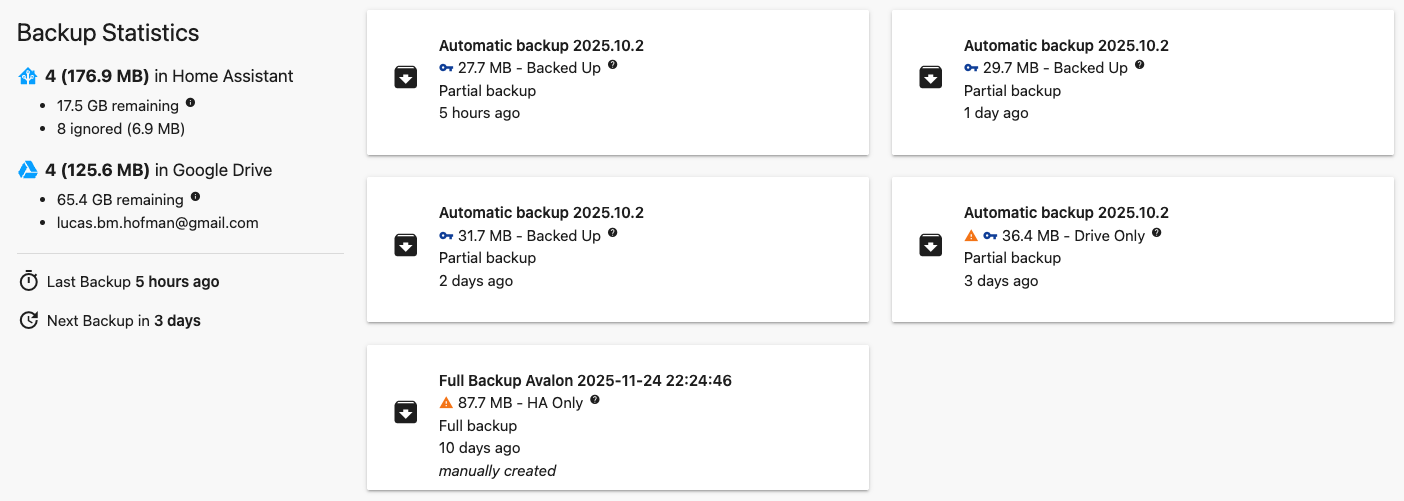1404x501 pixels.
Task: Click archive icon on the 31.7 MB backup
Action: [x=405, y=245]
